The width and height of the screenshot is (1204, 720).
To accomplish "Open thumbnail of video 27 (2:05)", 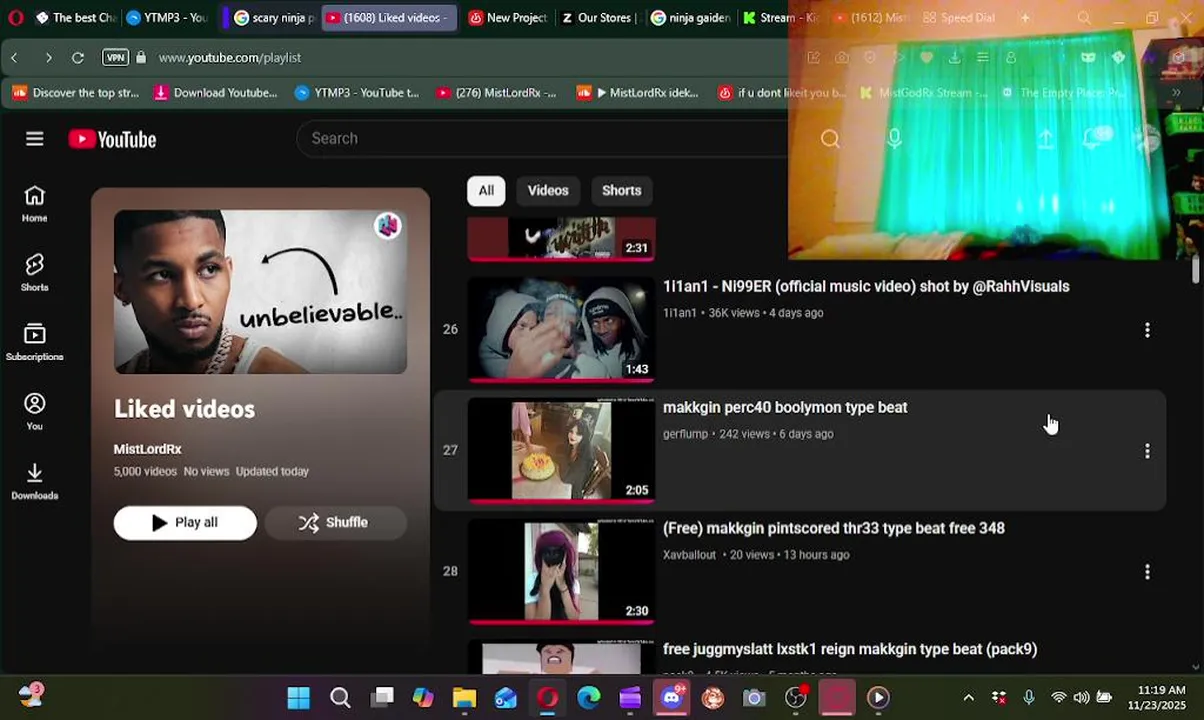I will (x=561, y=451).
